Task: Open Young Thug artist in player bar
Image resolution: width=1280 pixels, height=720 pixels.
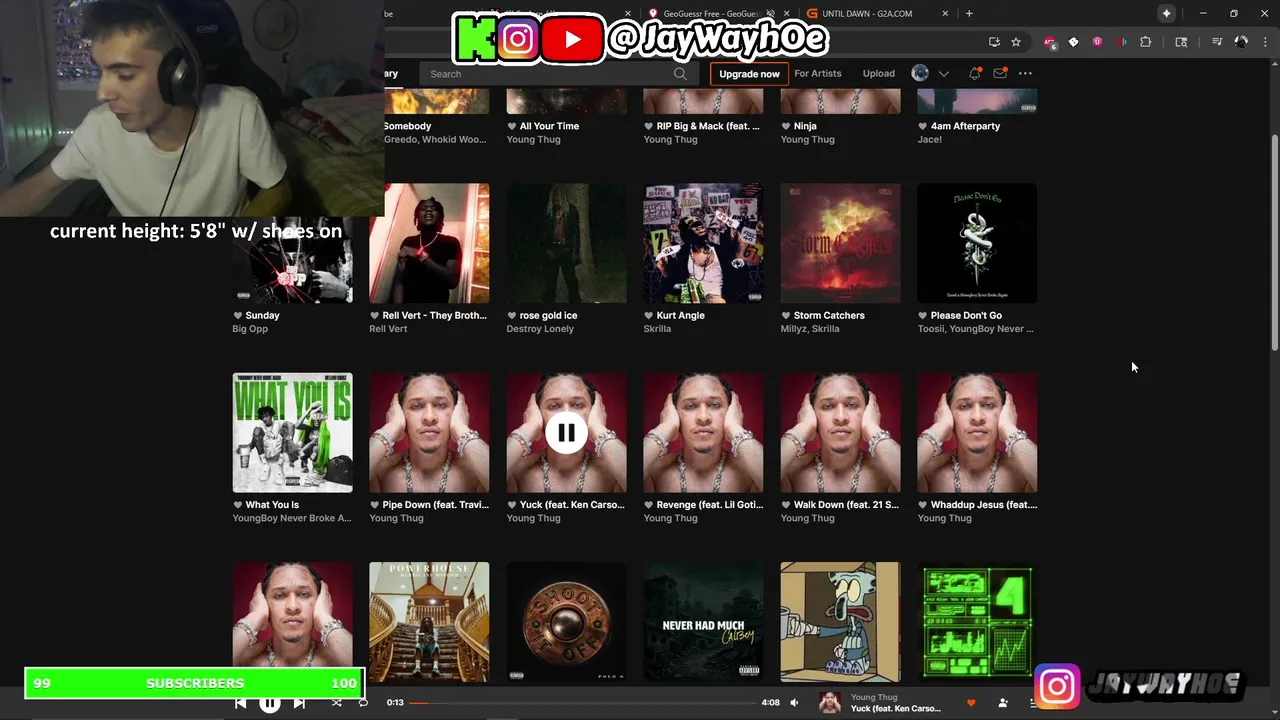Action: [874, 697]
